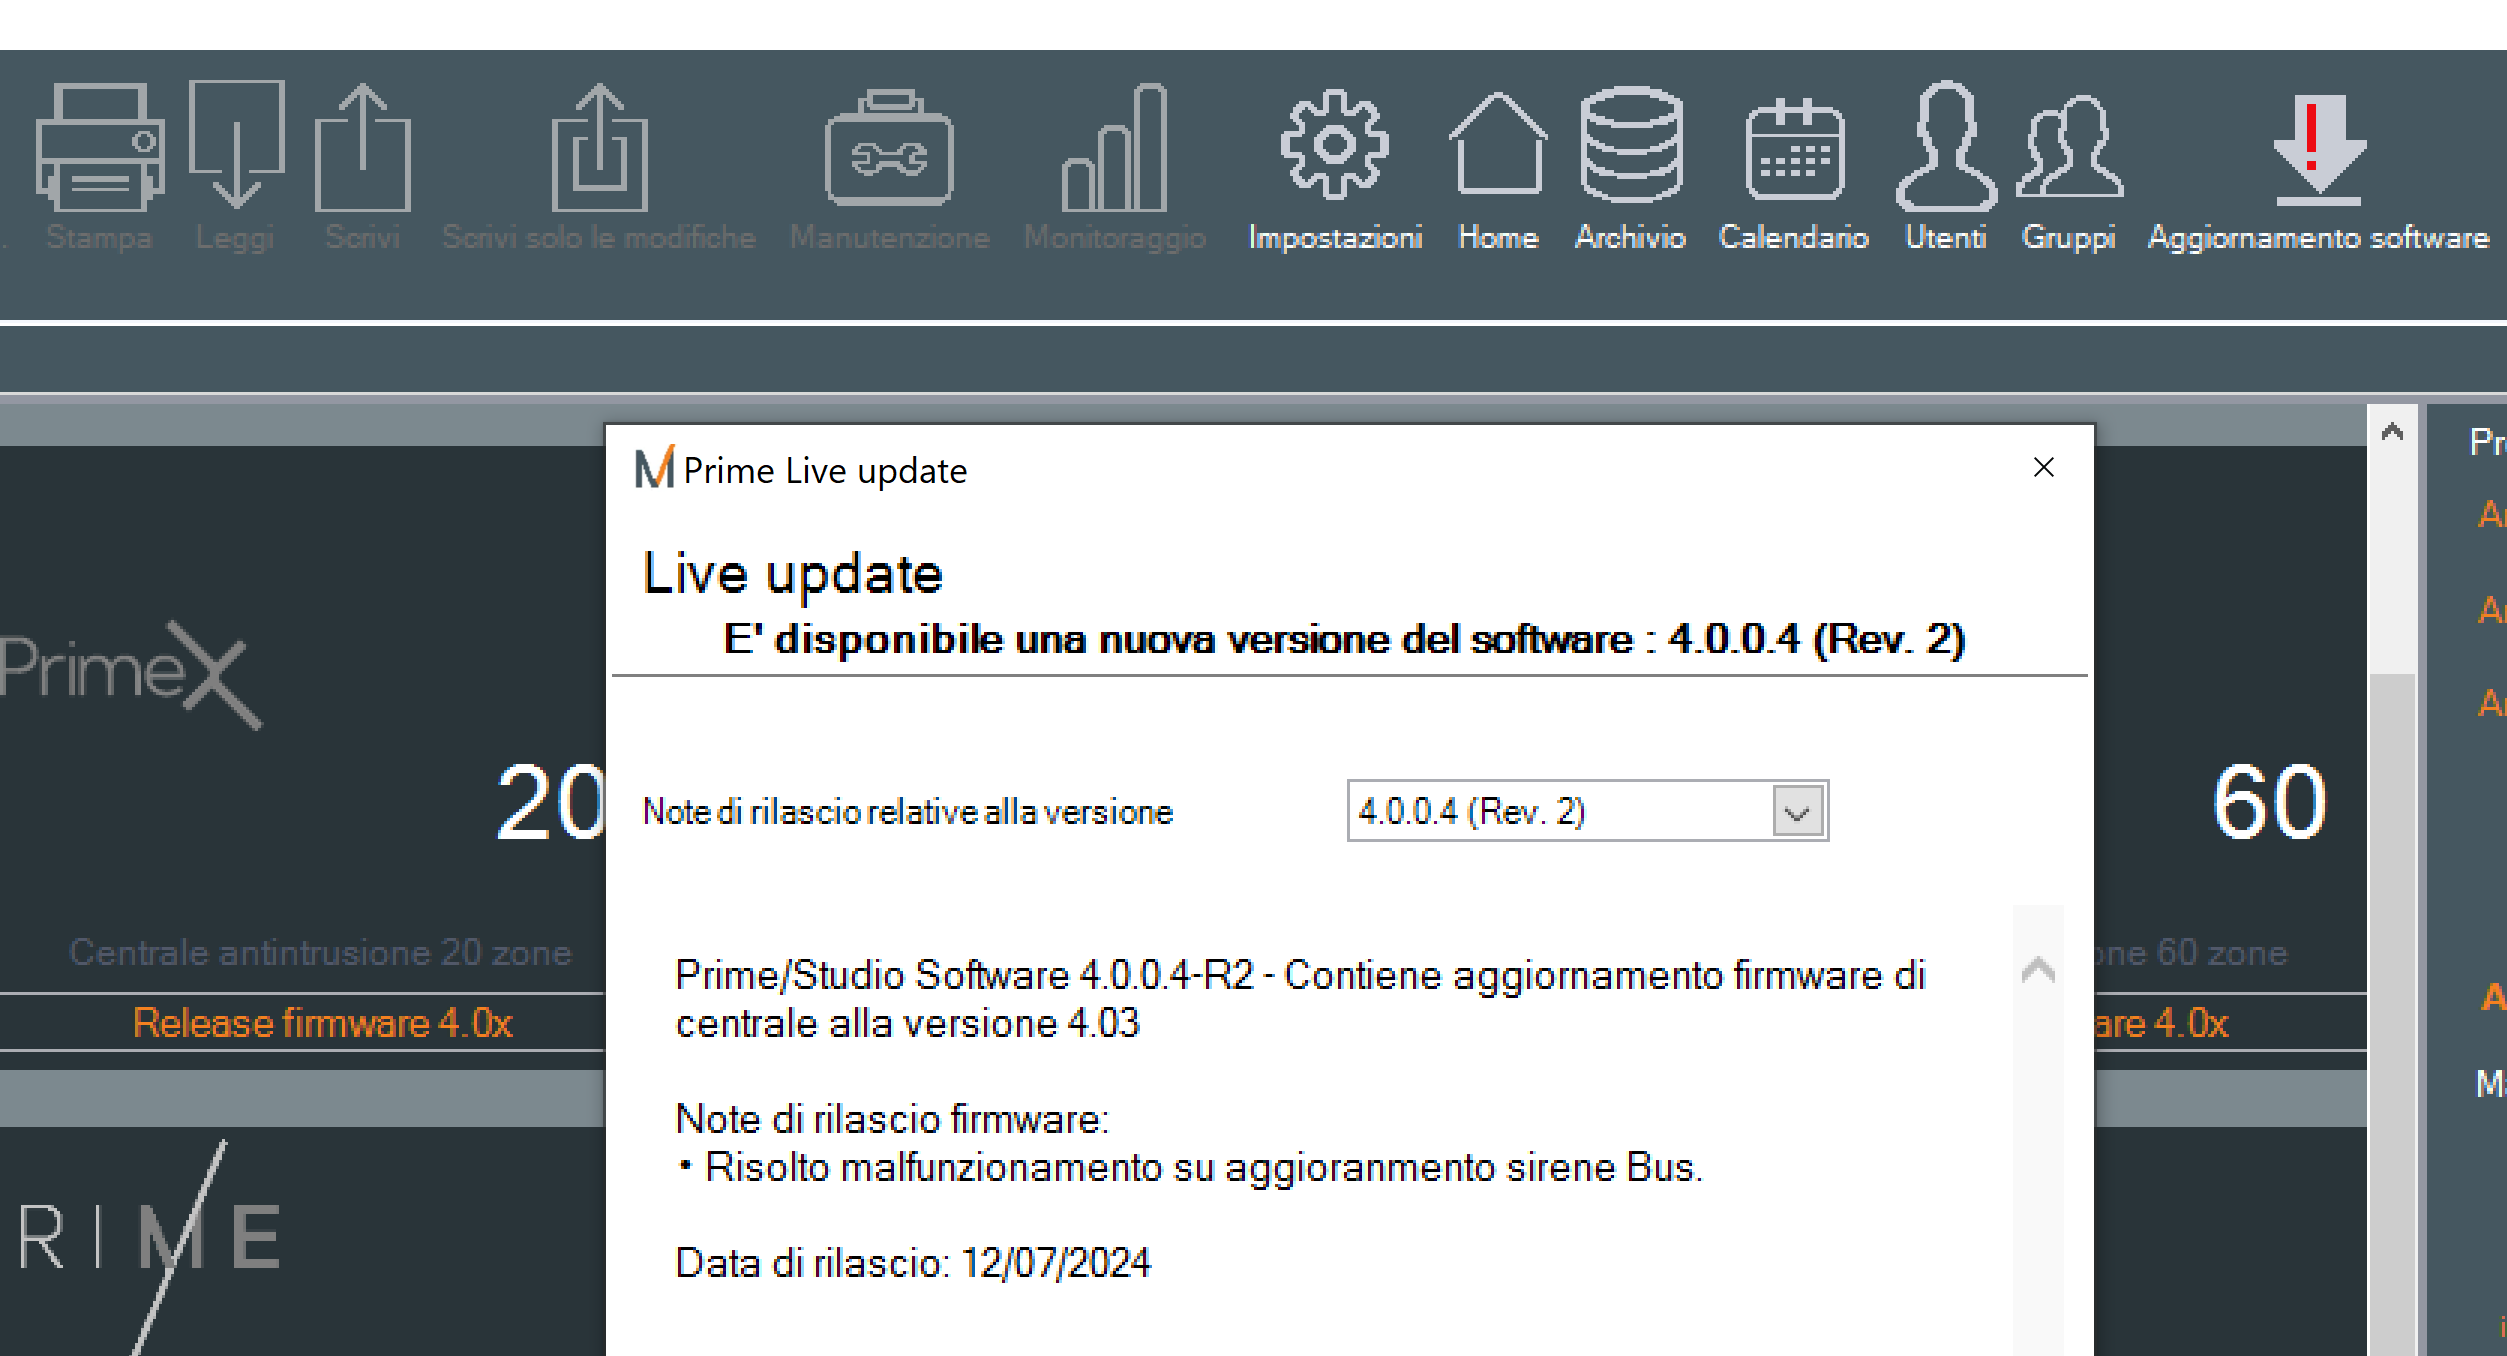
Task: Click 'Data di rilascio: 12/07/2024' text
Action: tap(913, 1263)
